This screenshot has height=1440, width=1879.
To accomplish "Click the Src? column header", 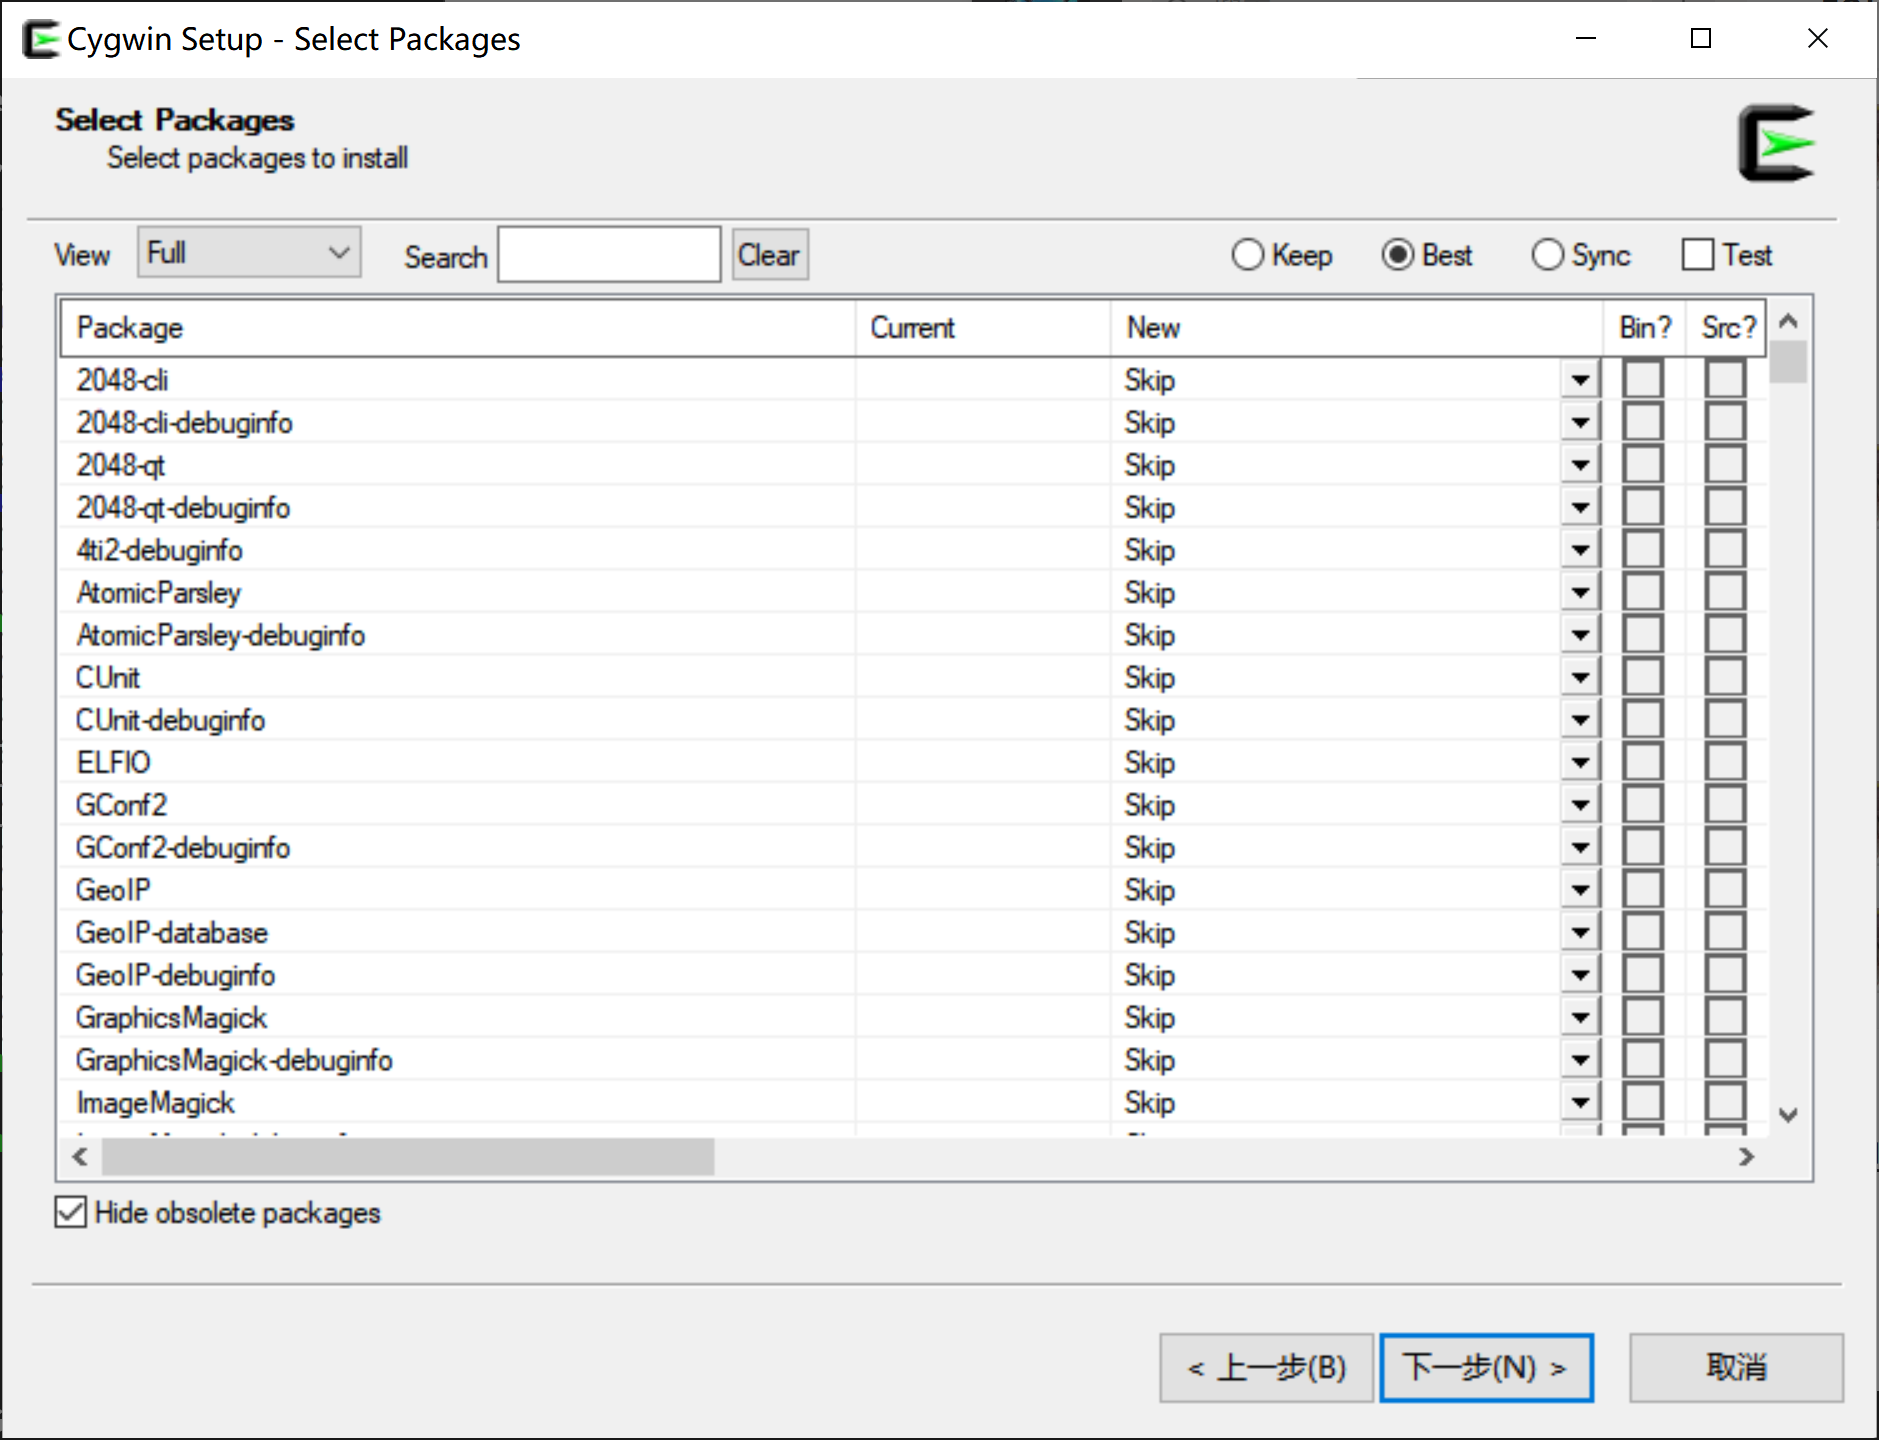I will point(1727,328).
